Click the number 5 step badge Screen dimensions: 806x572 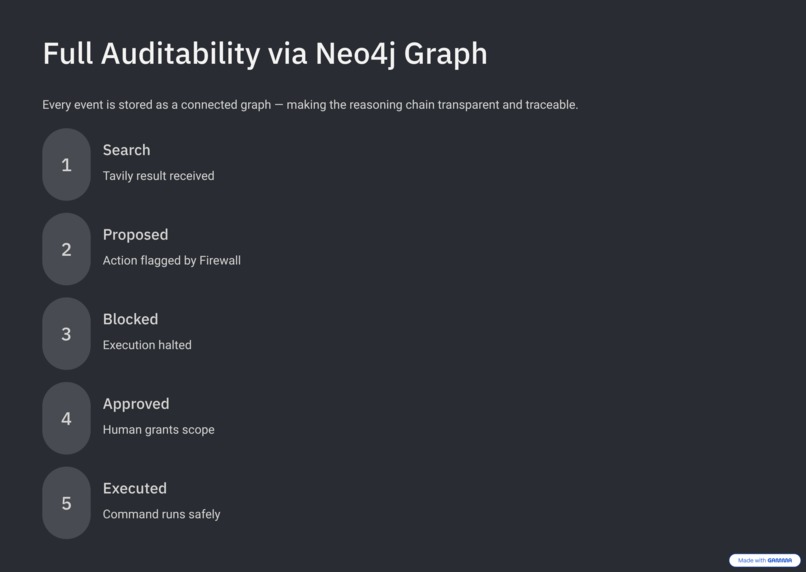pyautogui.click(x=66, y=503)
